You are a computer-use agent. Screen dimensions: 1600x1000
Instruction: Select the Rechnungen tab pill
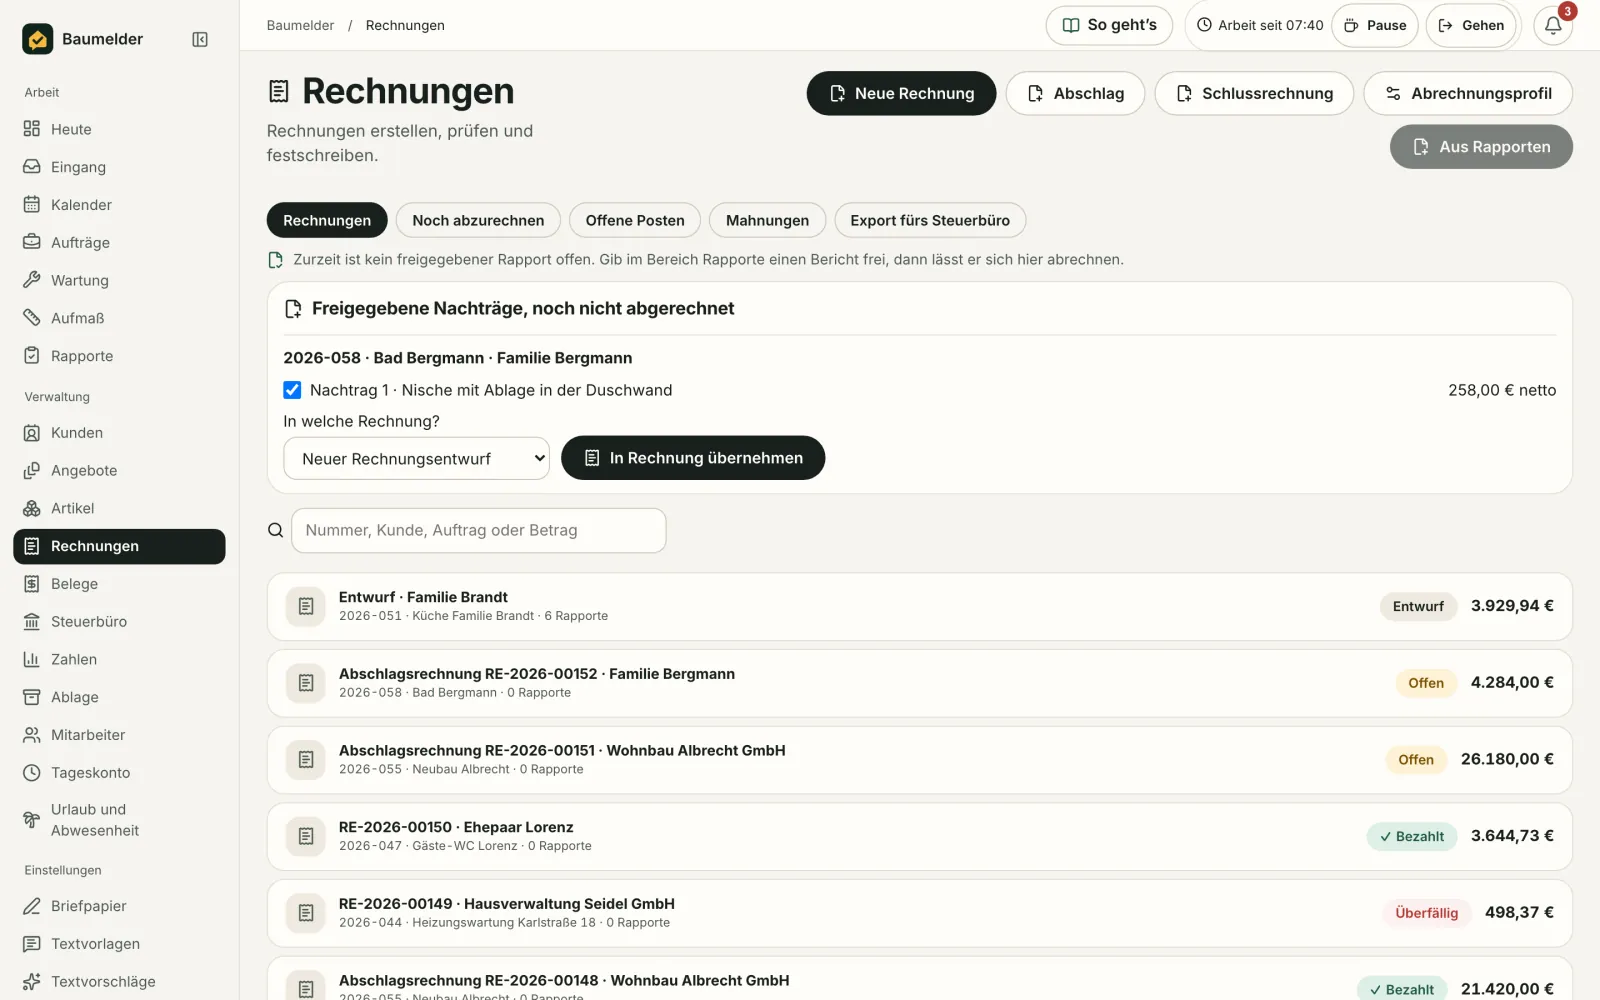pos(327,220)
